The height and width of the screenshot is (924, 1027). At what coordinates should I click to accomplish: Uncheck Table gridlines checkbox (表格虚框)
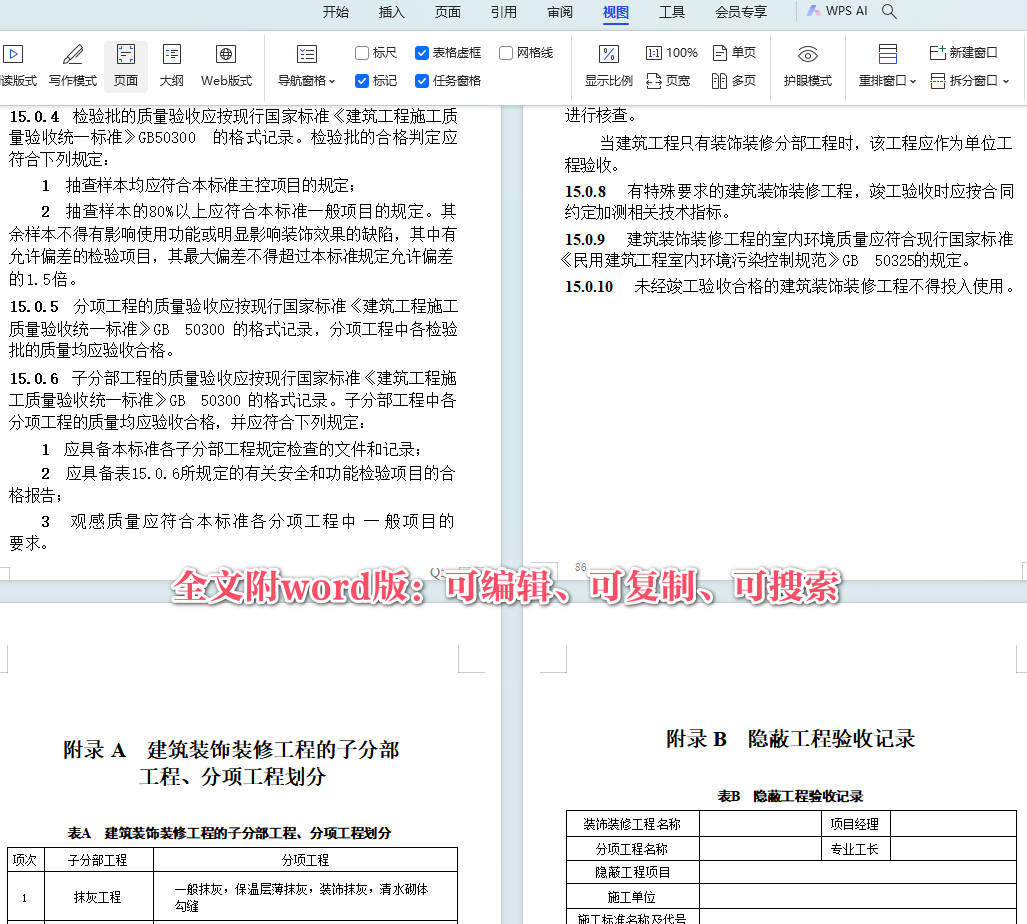(x=422, y=53)
